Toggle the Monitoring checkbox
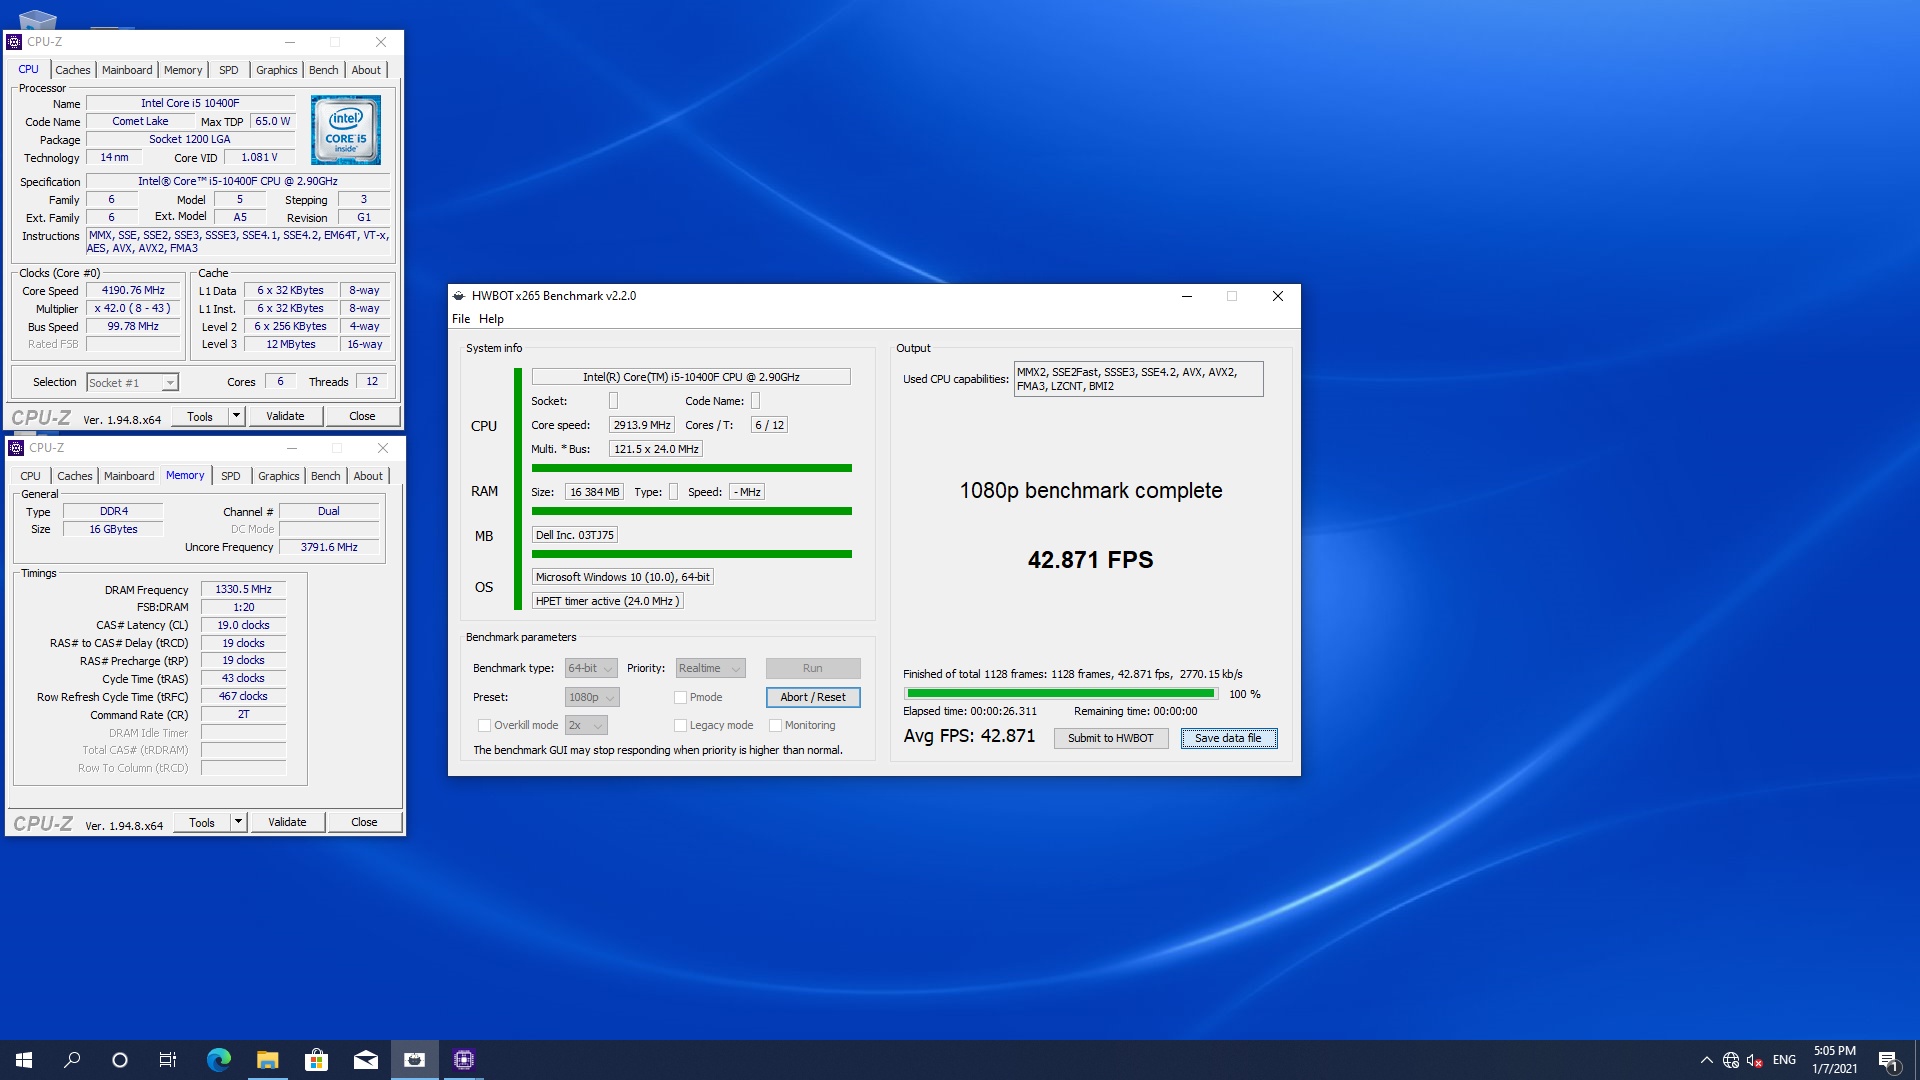Image resolution: width=1920 pixels, height=1080 pixels. (775, 725)
